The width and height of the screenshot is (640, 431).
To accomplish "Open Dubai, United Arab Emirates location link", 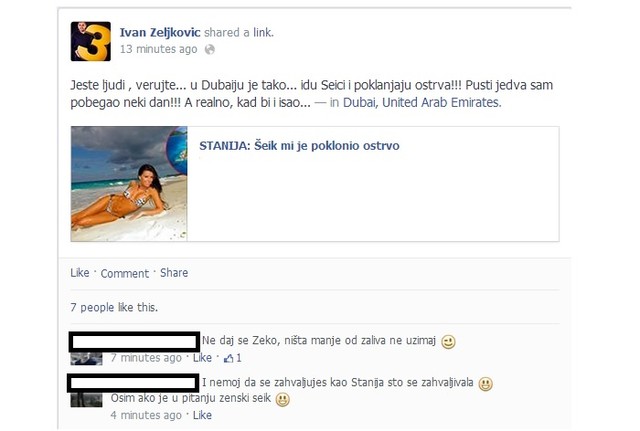I will [x=422, y=102].
